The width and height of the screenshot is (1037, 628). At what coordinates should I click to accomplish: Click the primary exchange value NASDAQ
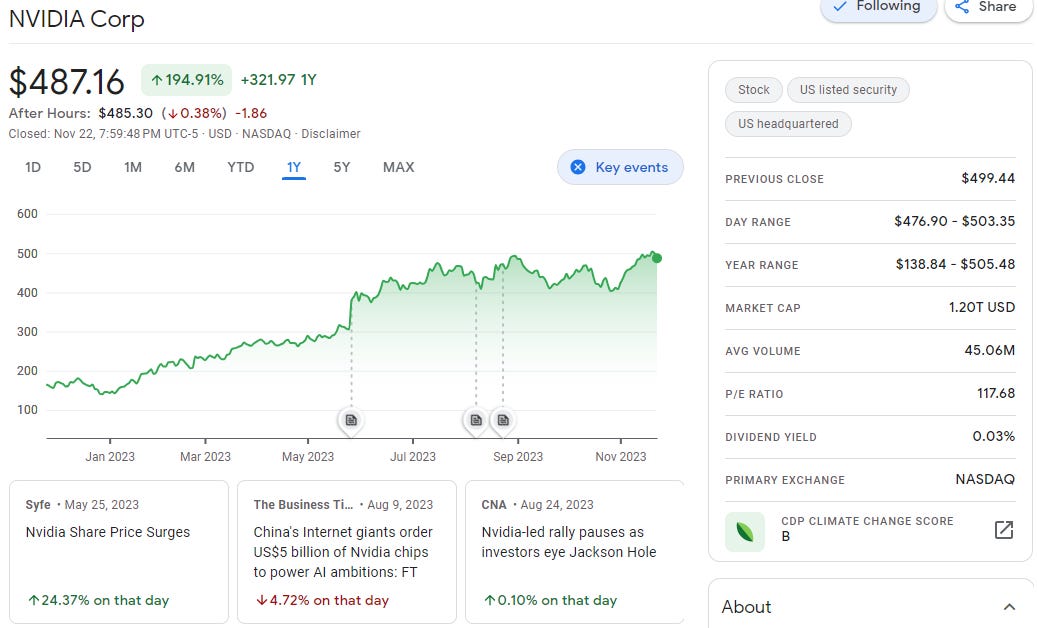985,479
